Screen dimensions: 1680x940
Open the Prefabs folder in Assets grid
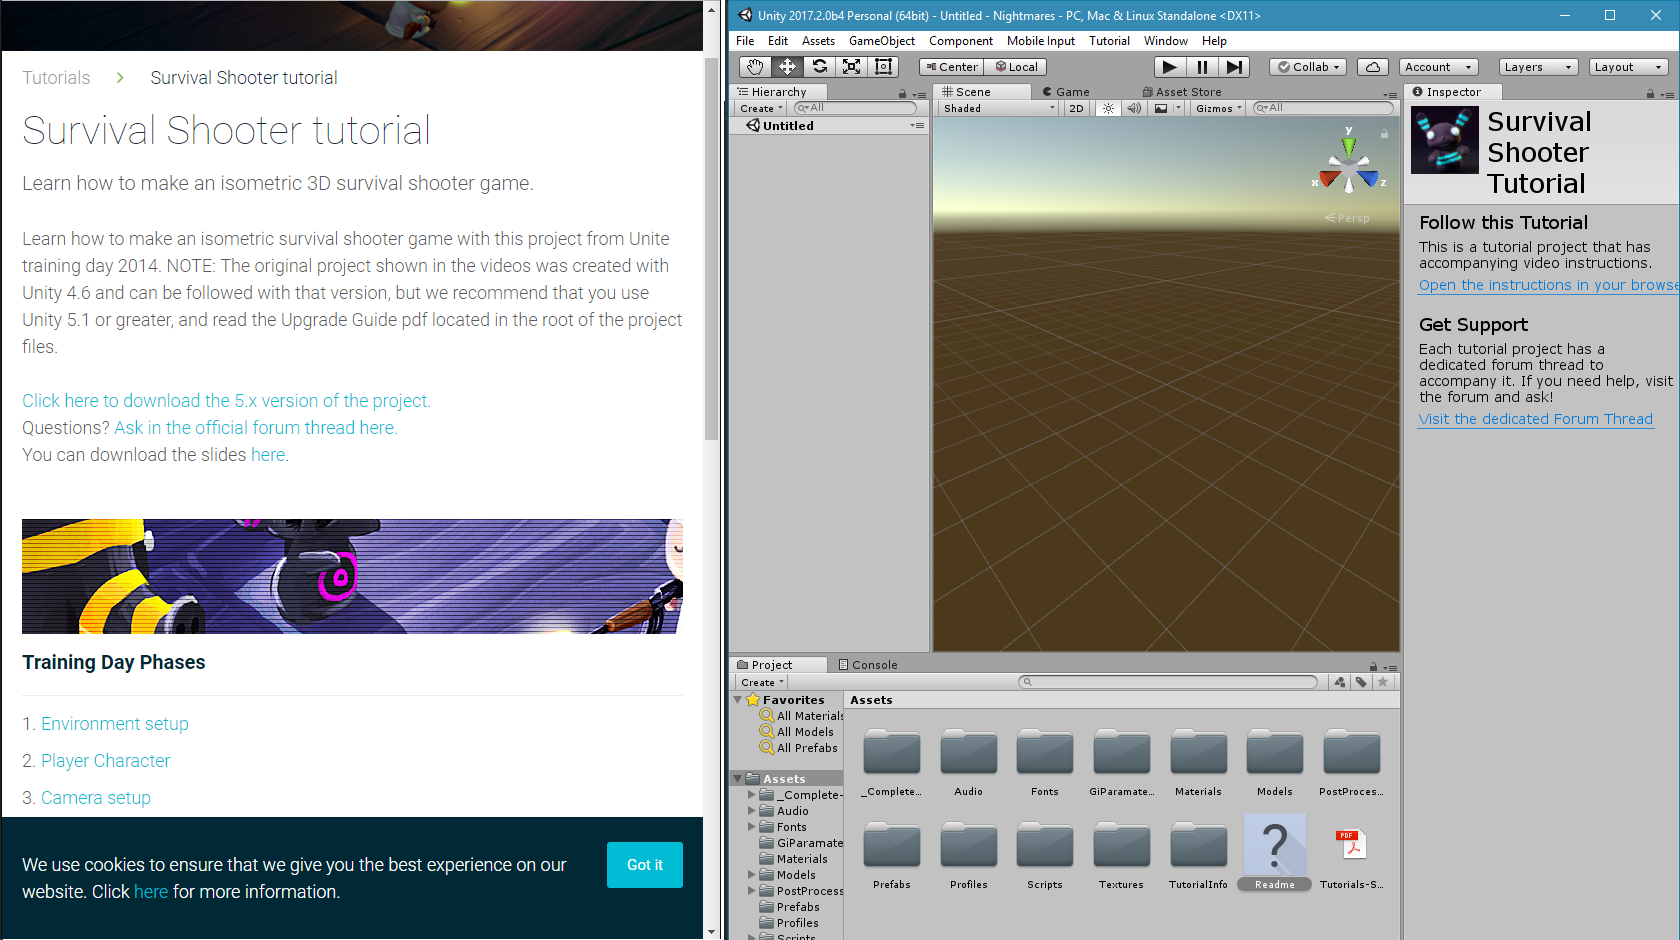click(x=891, y=855)
